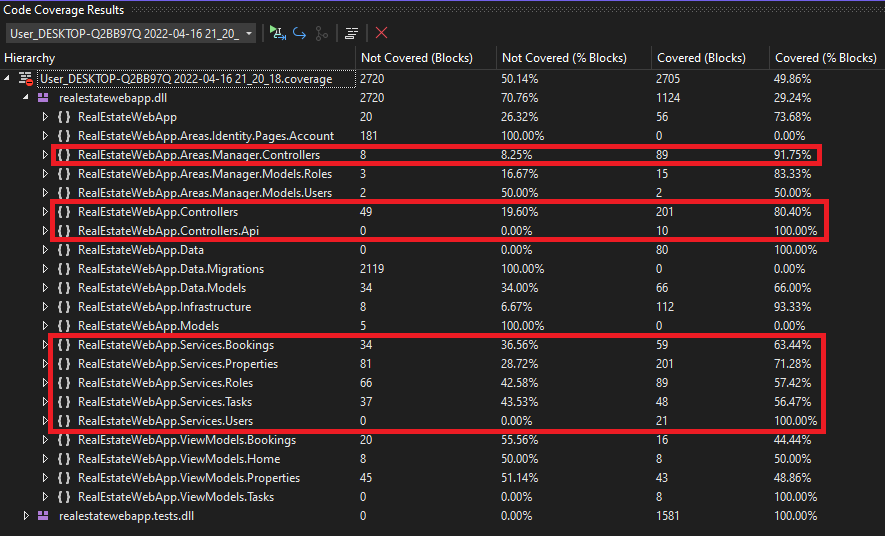Screen dimensions: 885x536
Task: Click the braces icon of Services.Properties
Action: pyautogui.click(x=64, y=364)
